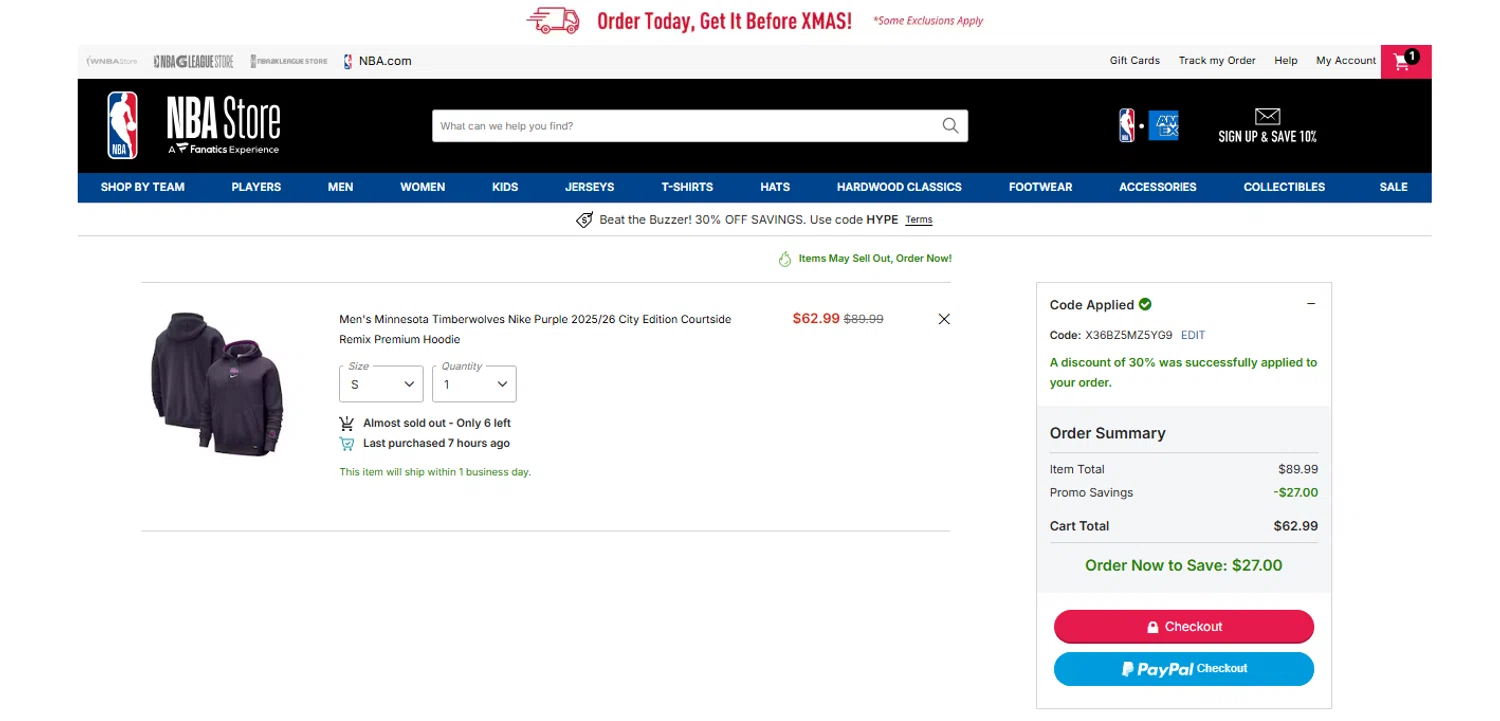Open the Hardwood Classics menu
Image resolution: width=1500 pixels, height=721 pixels.
pyautogui.click(x=899, y=187)
